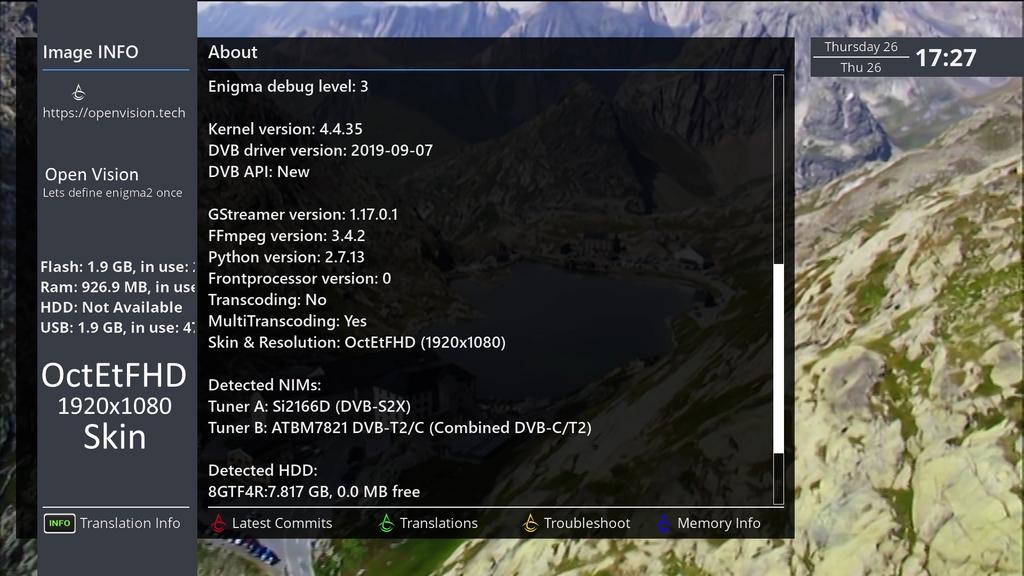
Task: Click the About panel scrollbar thumb
Action: coord(778,358)
